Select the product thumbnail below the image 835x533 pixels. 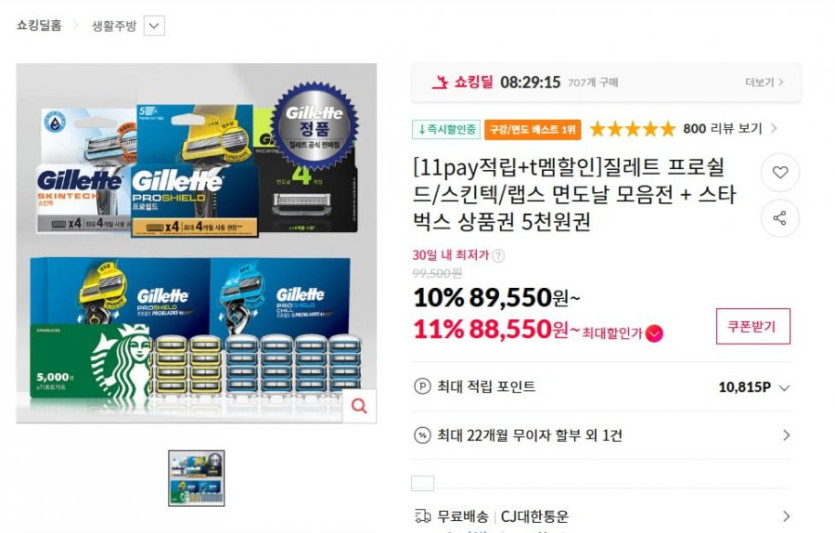[x=197, y=478]
